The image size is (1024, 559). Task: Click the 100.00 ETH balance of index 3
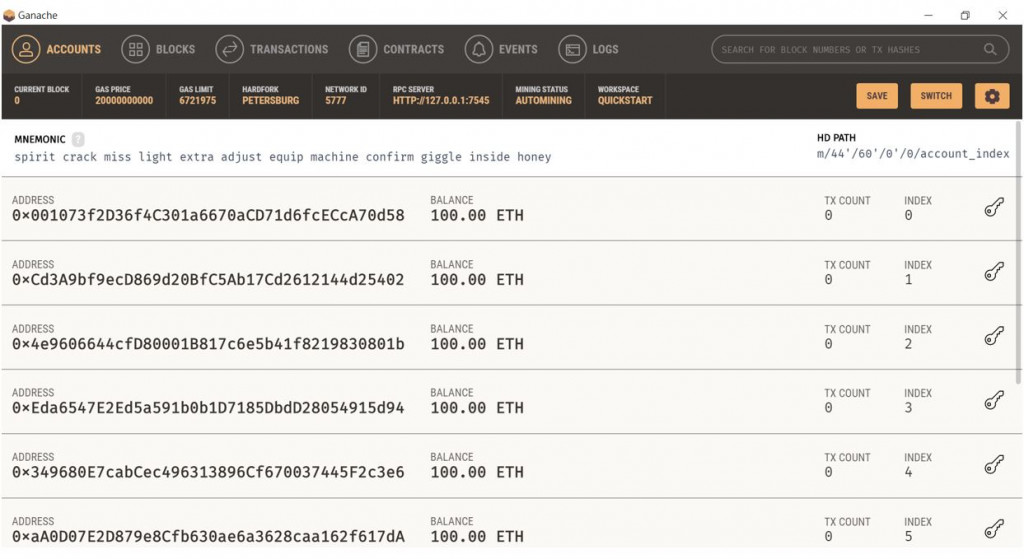[477, 408]
